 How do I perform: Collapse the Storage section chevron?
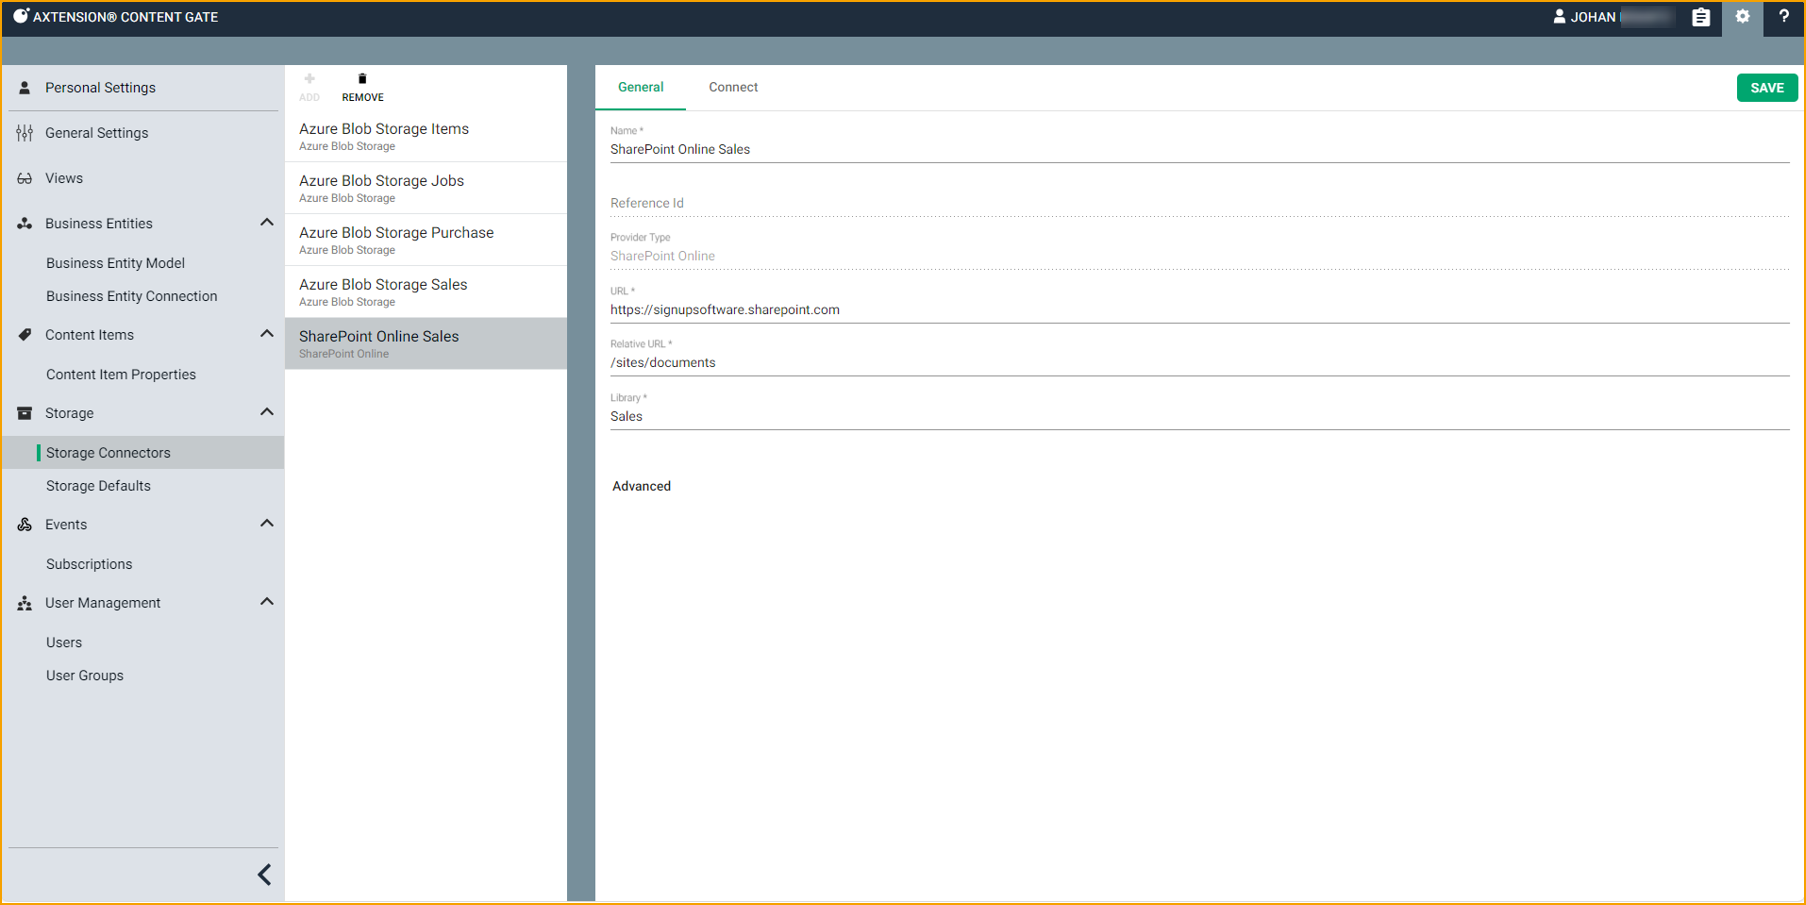coord(267,412)
